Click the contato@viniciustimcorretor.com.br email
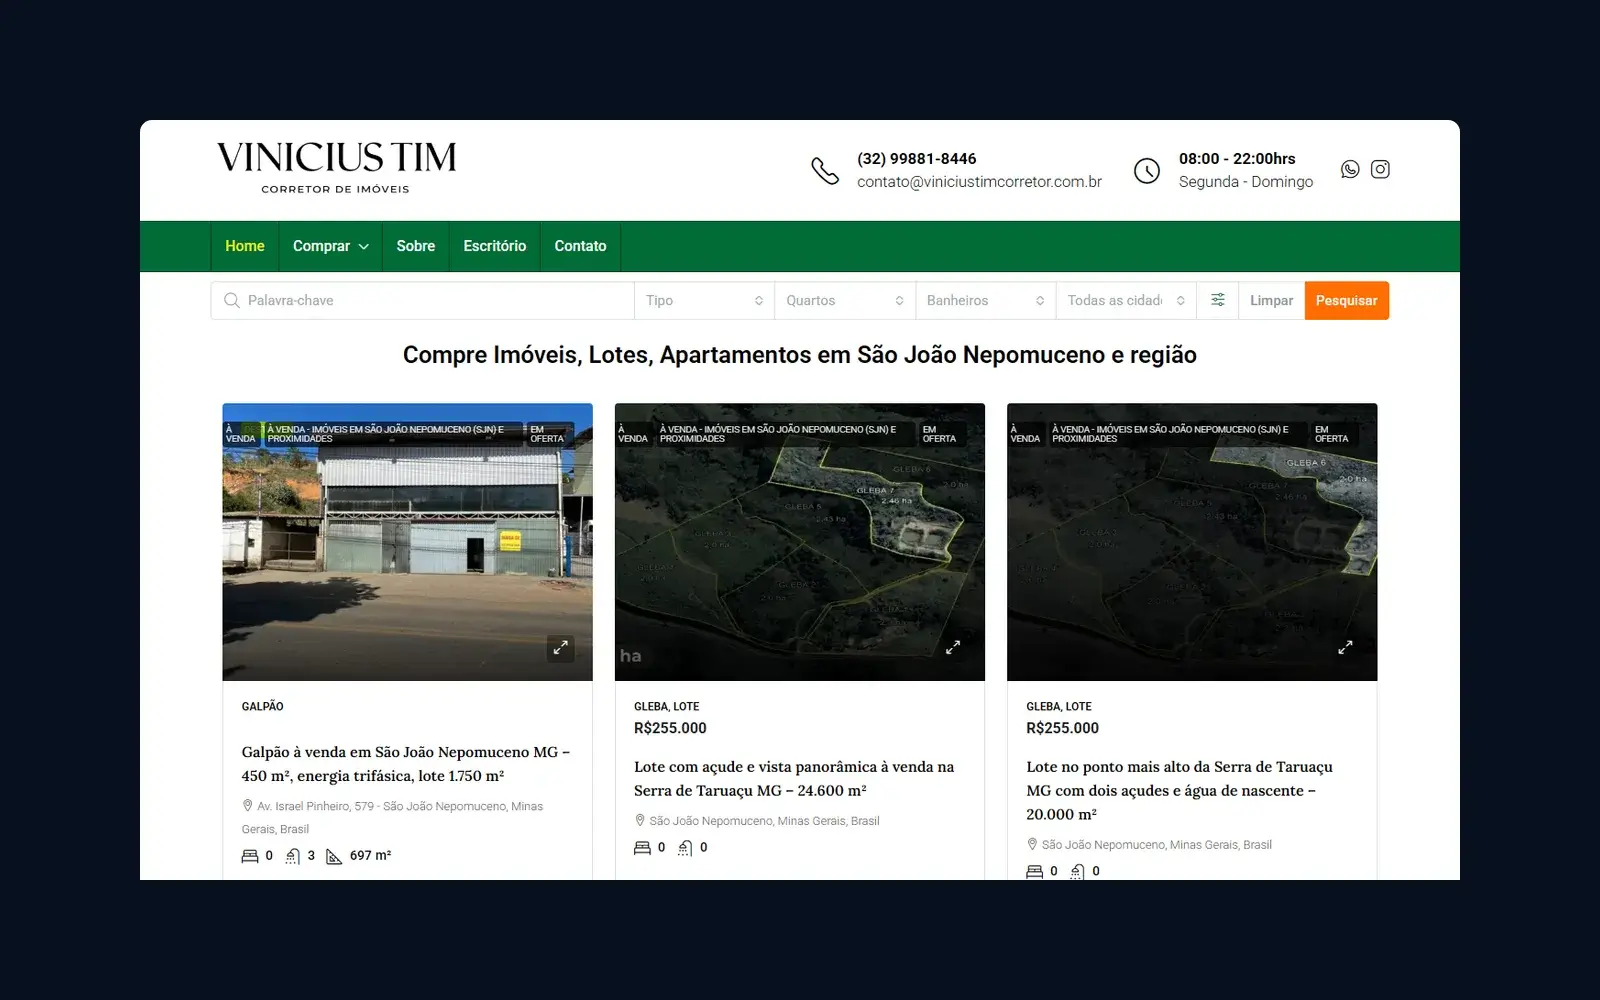This screenshot has width=1600, height=1000. (x=979, y=182)
